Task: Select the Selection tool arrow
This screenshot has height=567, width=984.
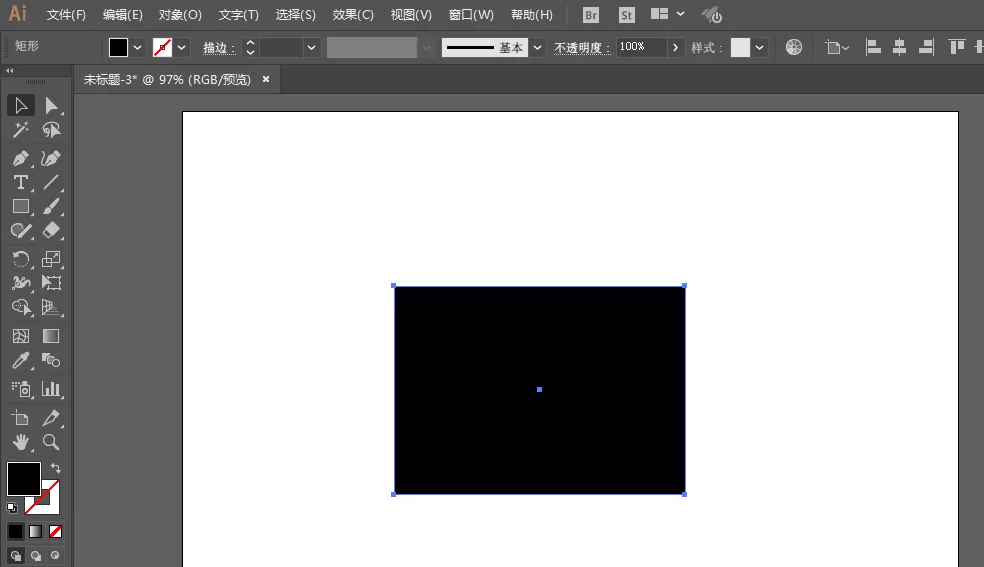Action: pyautogui.click(x=21, y=105)
